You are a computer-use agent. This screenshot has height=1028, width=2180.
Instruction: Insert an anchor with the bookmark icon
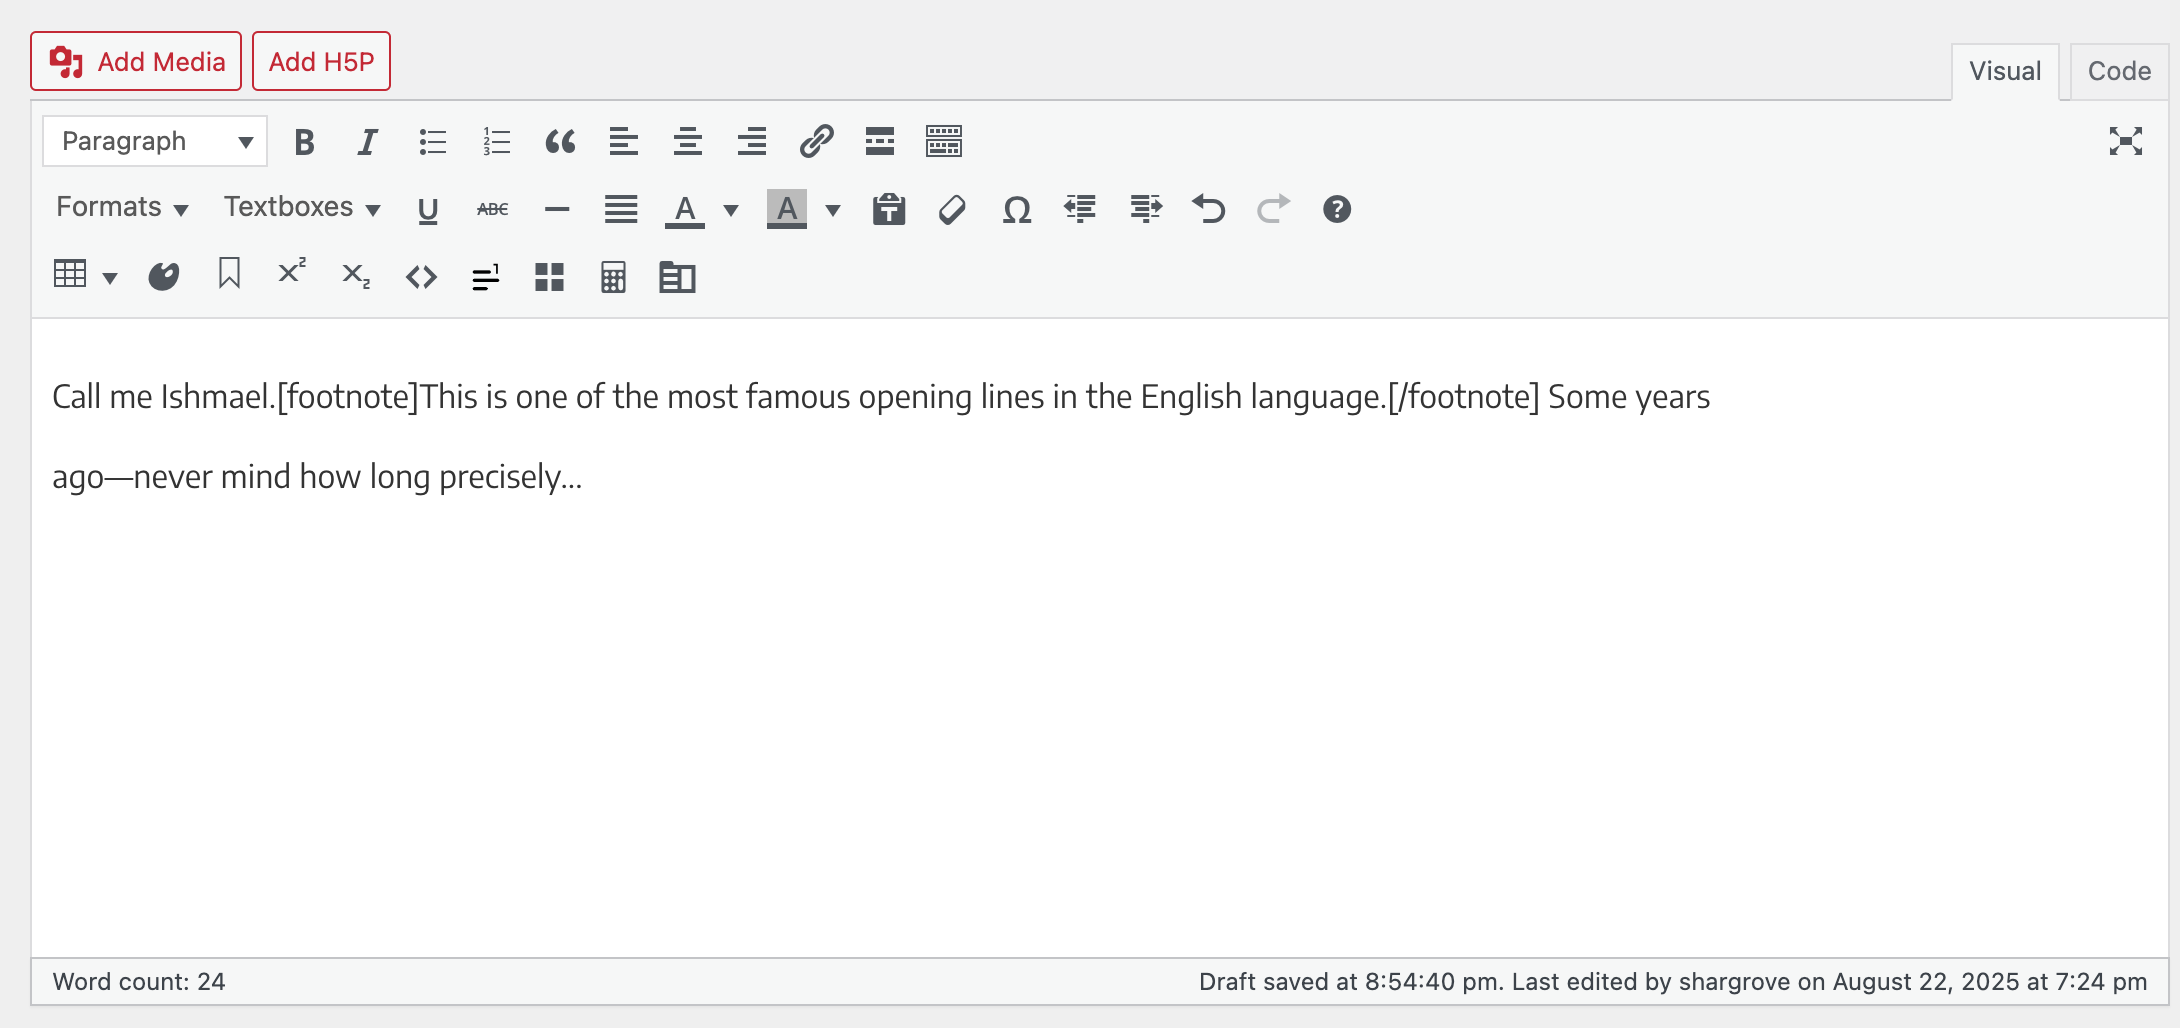(229, 274)
